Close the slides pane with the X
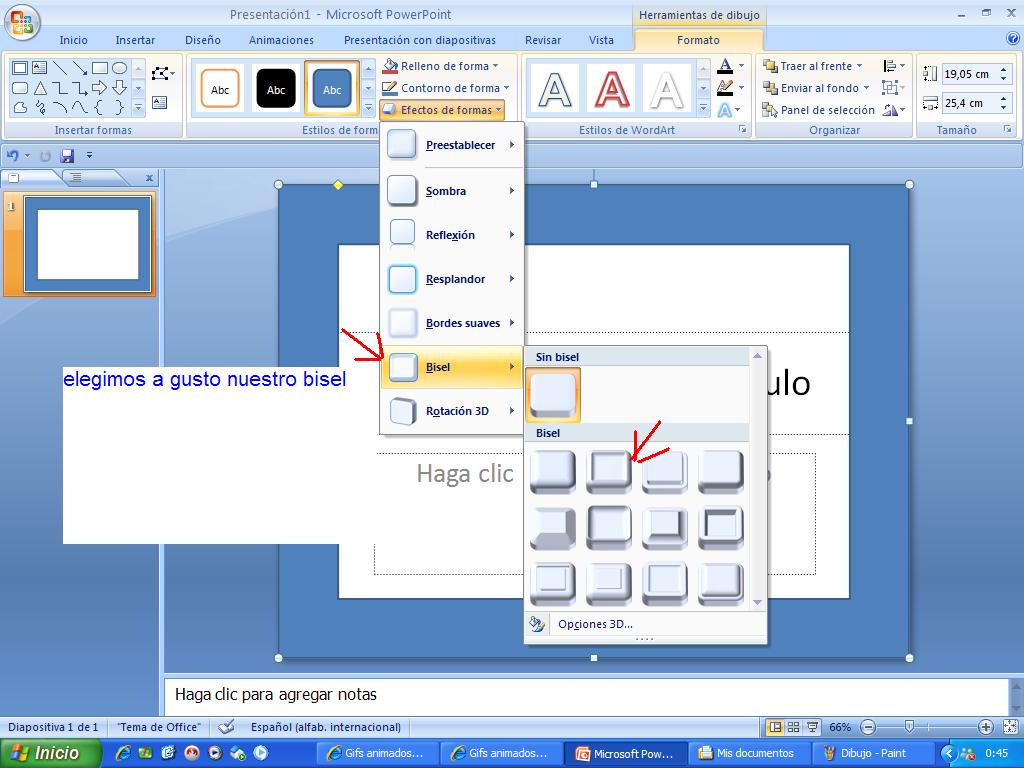1024x768 pixels. (x=150, y=177)
